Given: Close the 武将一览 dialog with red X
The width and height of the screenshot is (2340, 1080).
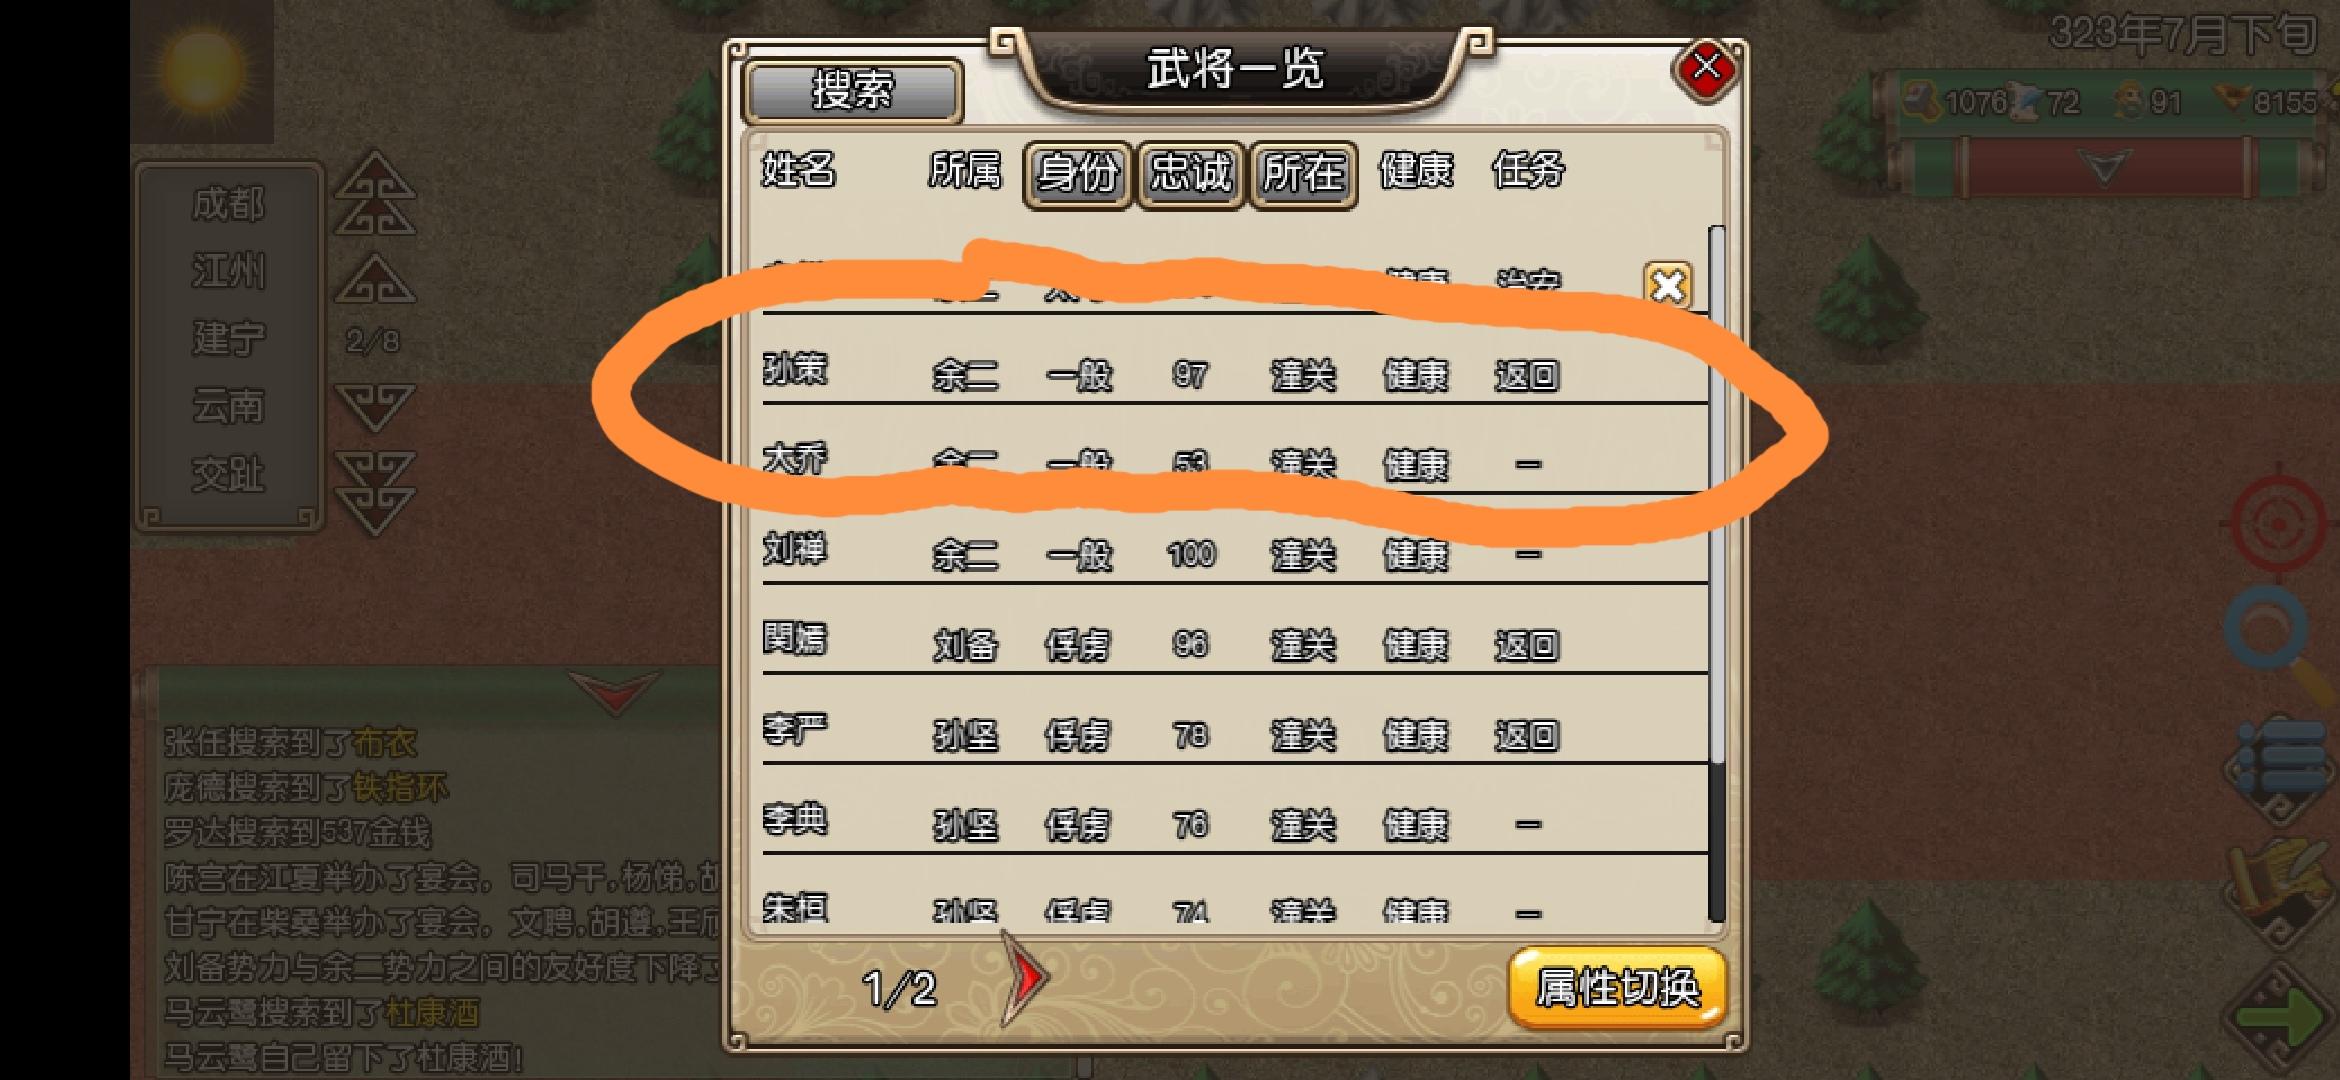Looking at the screenshot, I should pos(1706,69).
